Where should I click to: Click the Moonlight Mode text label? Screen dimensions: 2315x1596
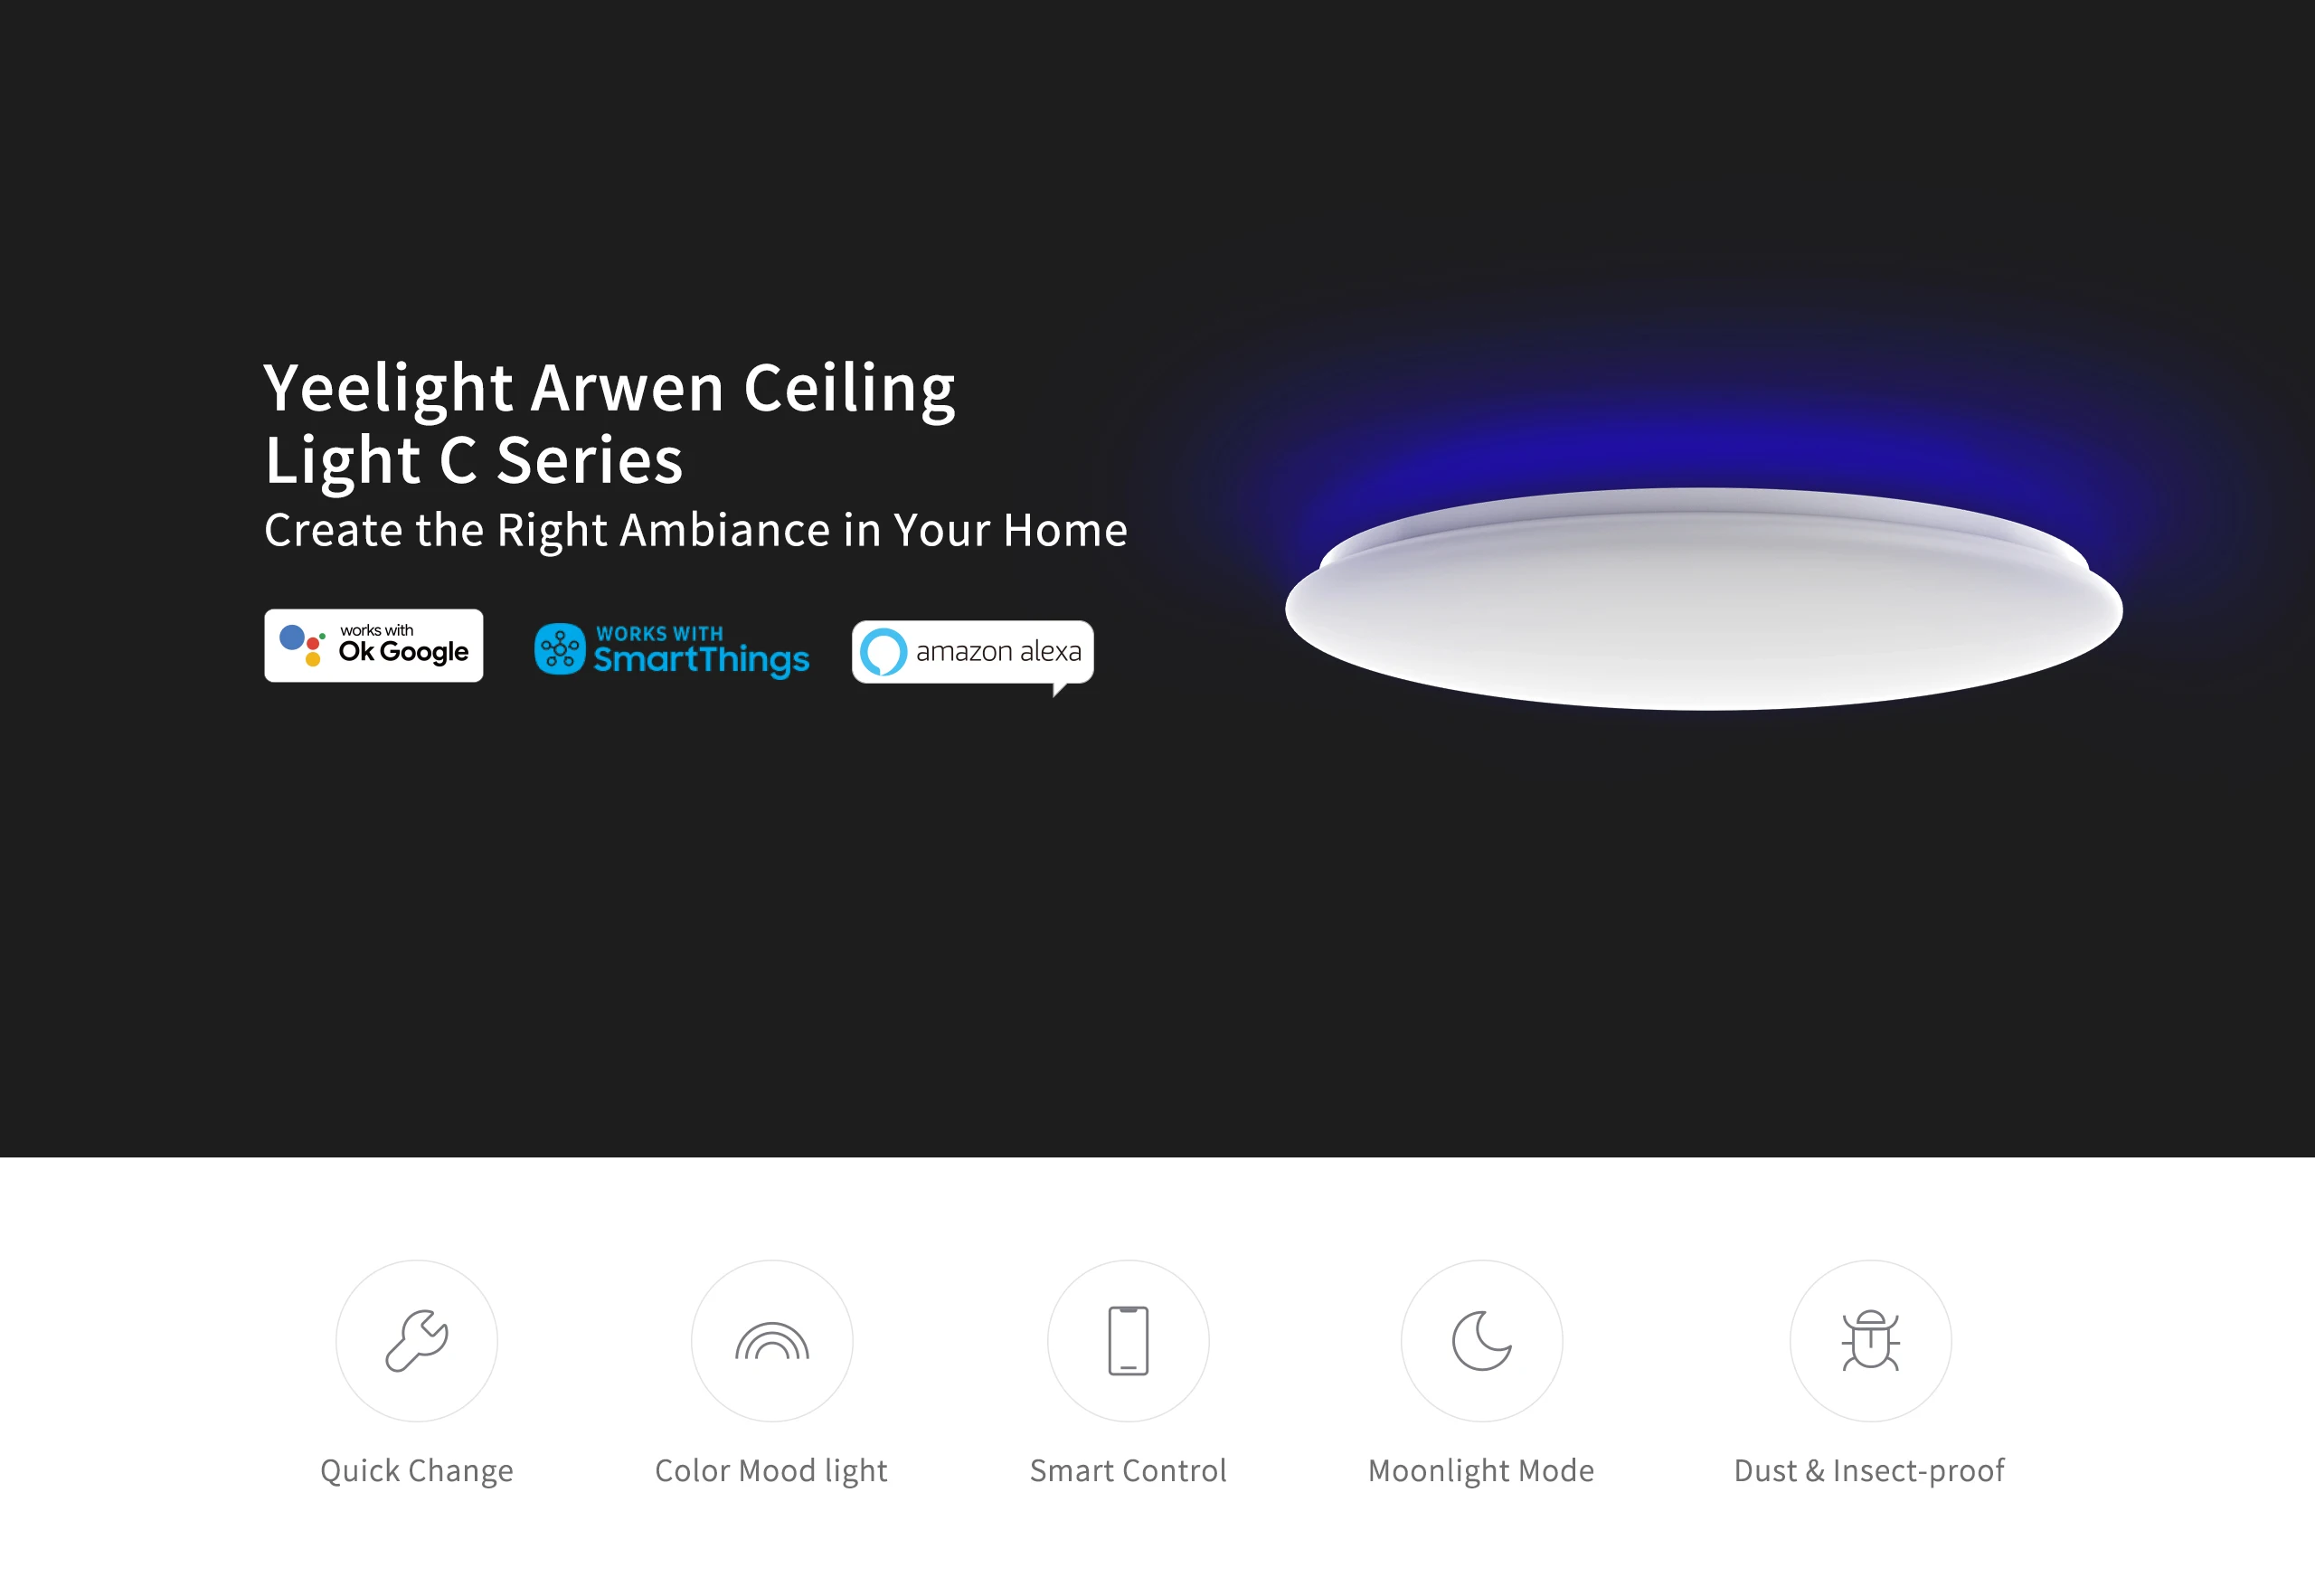click(1481, 1470)
